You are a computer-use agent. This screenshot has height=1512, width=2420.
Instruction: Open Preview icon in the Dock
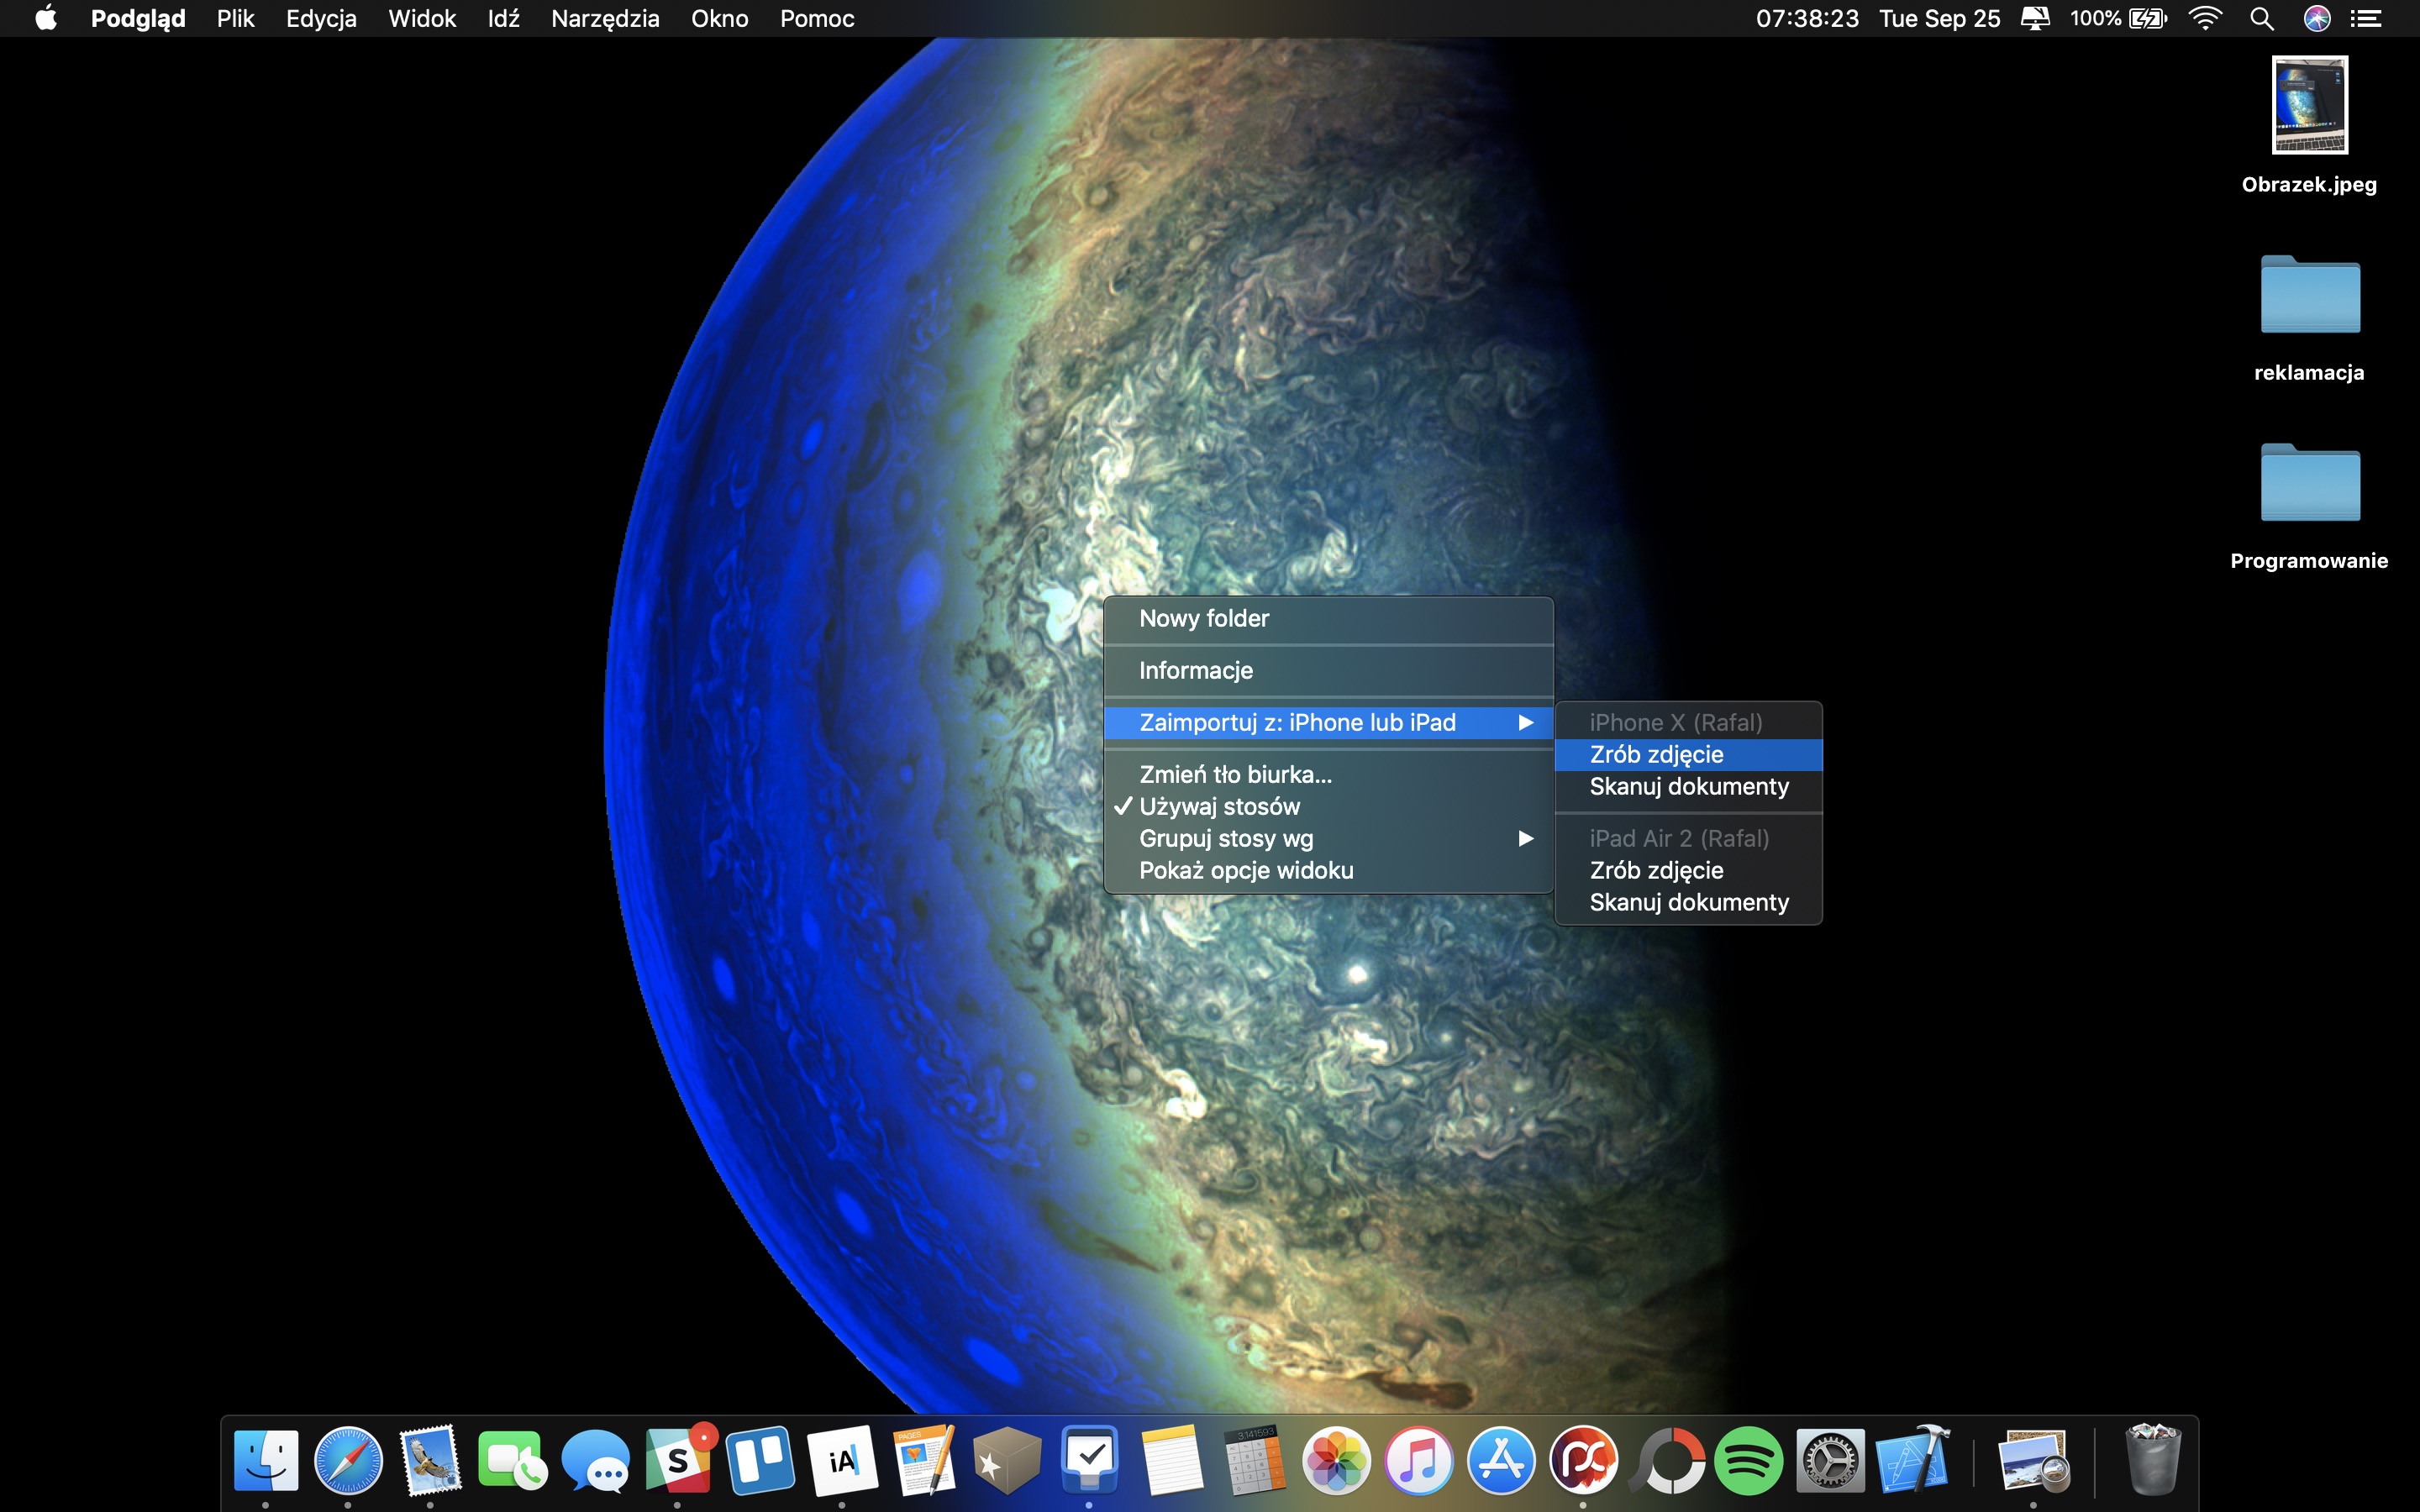click(2033, 1461)
